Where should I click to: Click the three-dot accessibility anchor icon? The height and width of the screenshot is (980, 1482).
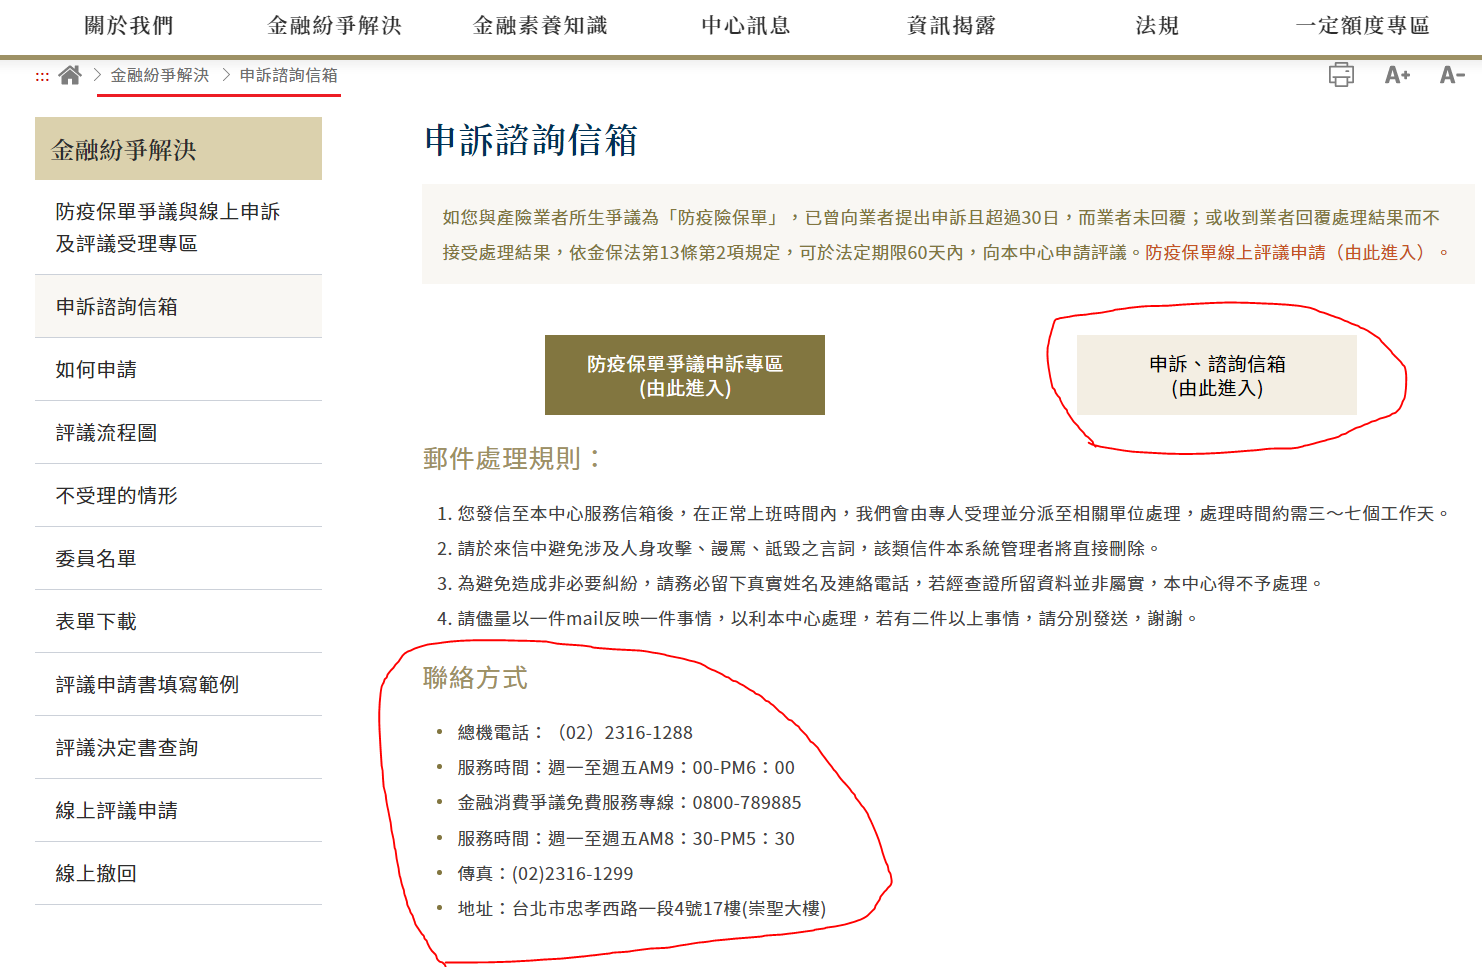[x=42, y=76]
